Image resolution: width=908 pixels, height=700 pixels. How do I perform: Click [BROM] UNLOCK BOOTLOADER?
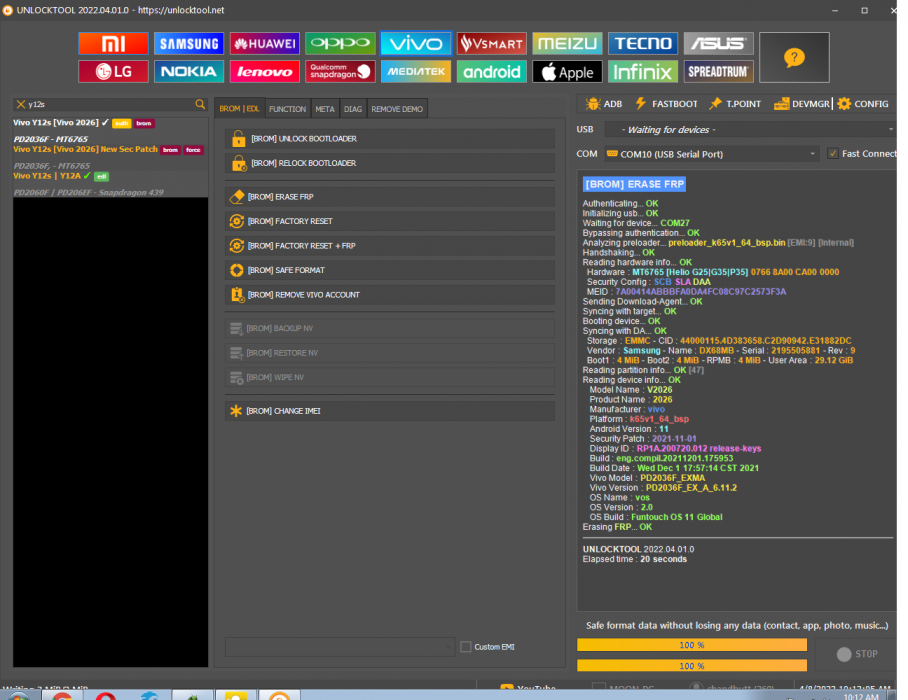[x=390, y=139]
